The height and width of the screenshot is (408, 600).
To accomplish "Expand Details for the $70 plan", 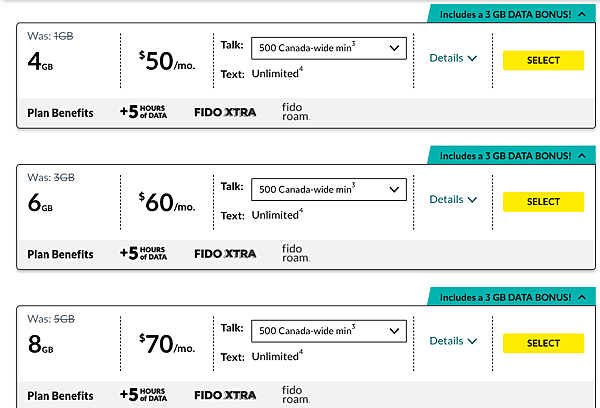I will 453,341.
